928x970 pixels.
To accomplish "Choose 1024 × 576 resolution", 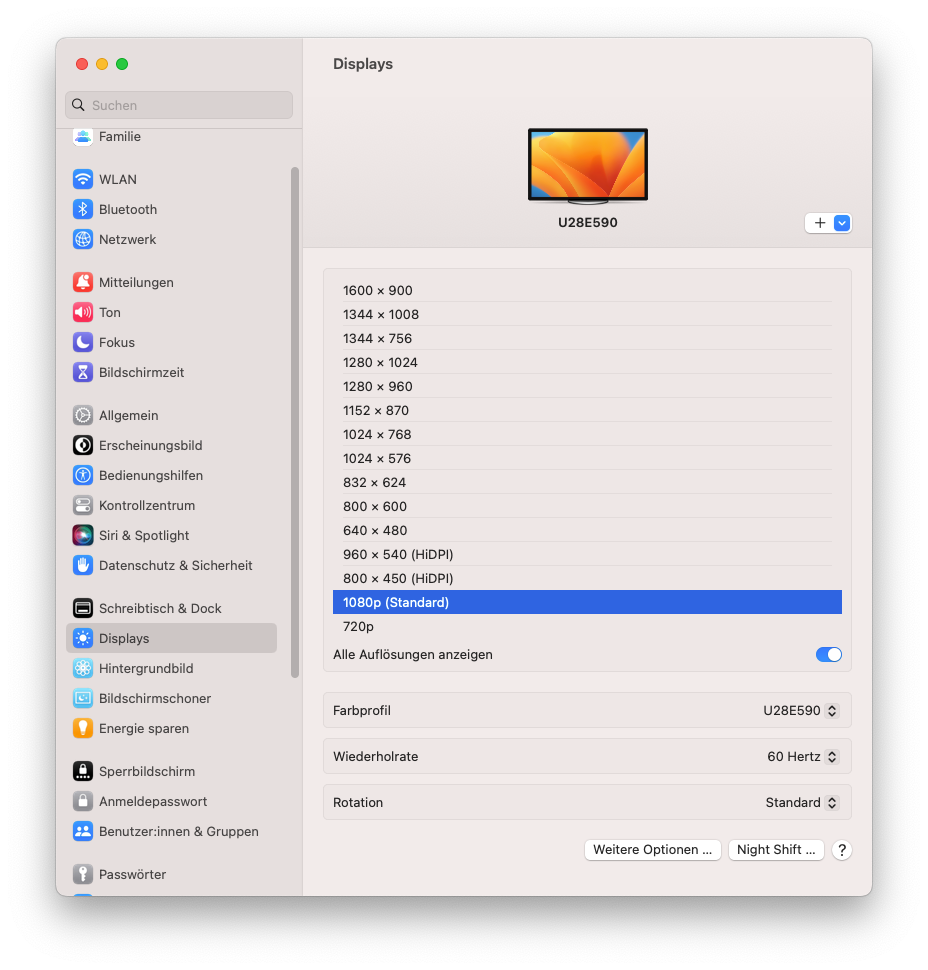I will (x=587, y=458).
